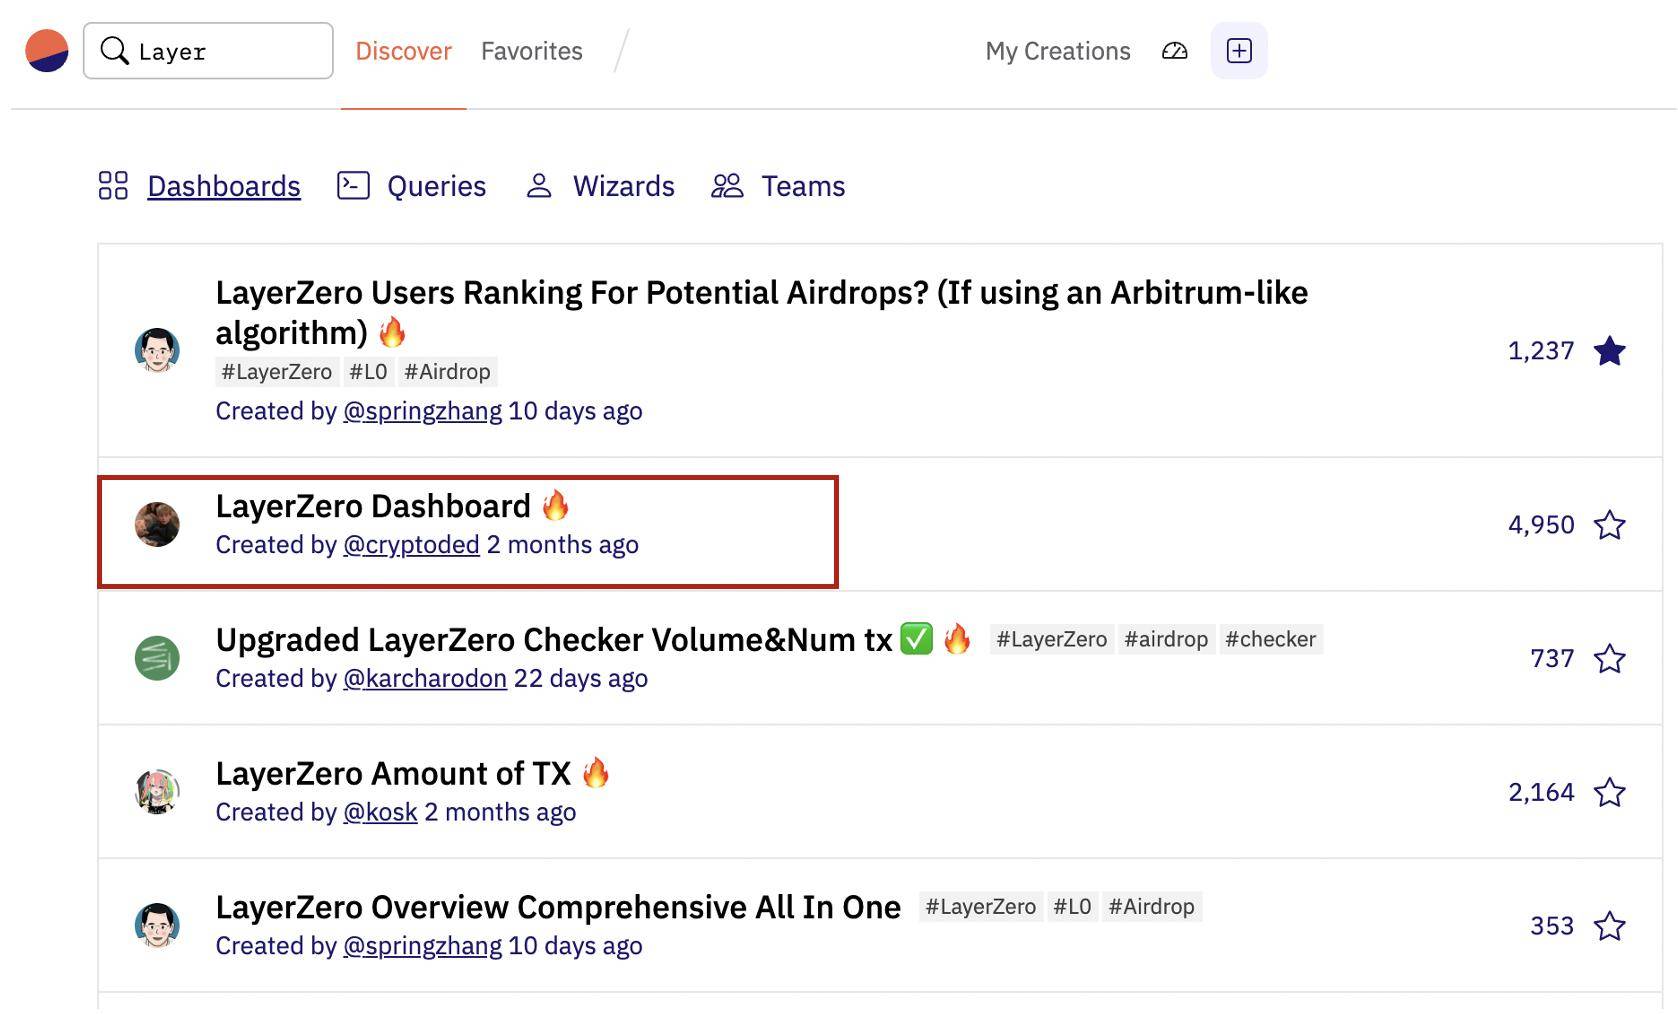
Task: Click the #LayerZero tag on Overview Comprehensive row
Action: pyautogui.click(x=981, y=907)
